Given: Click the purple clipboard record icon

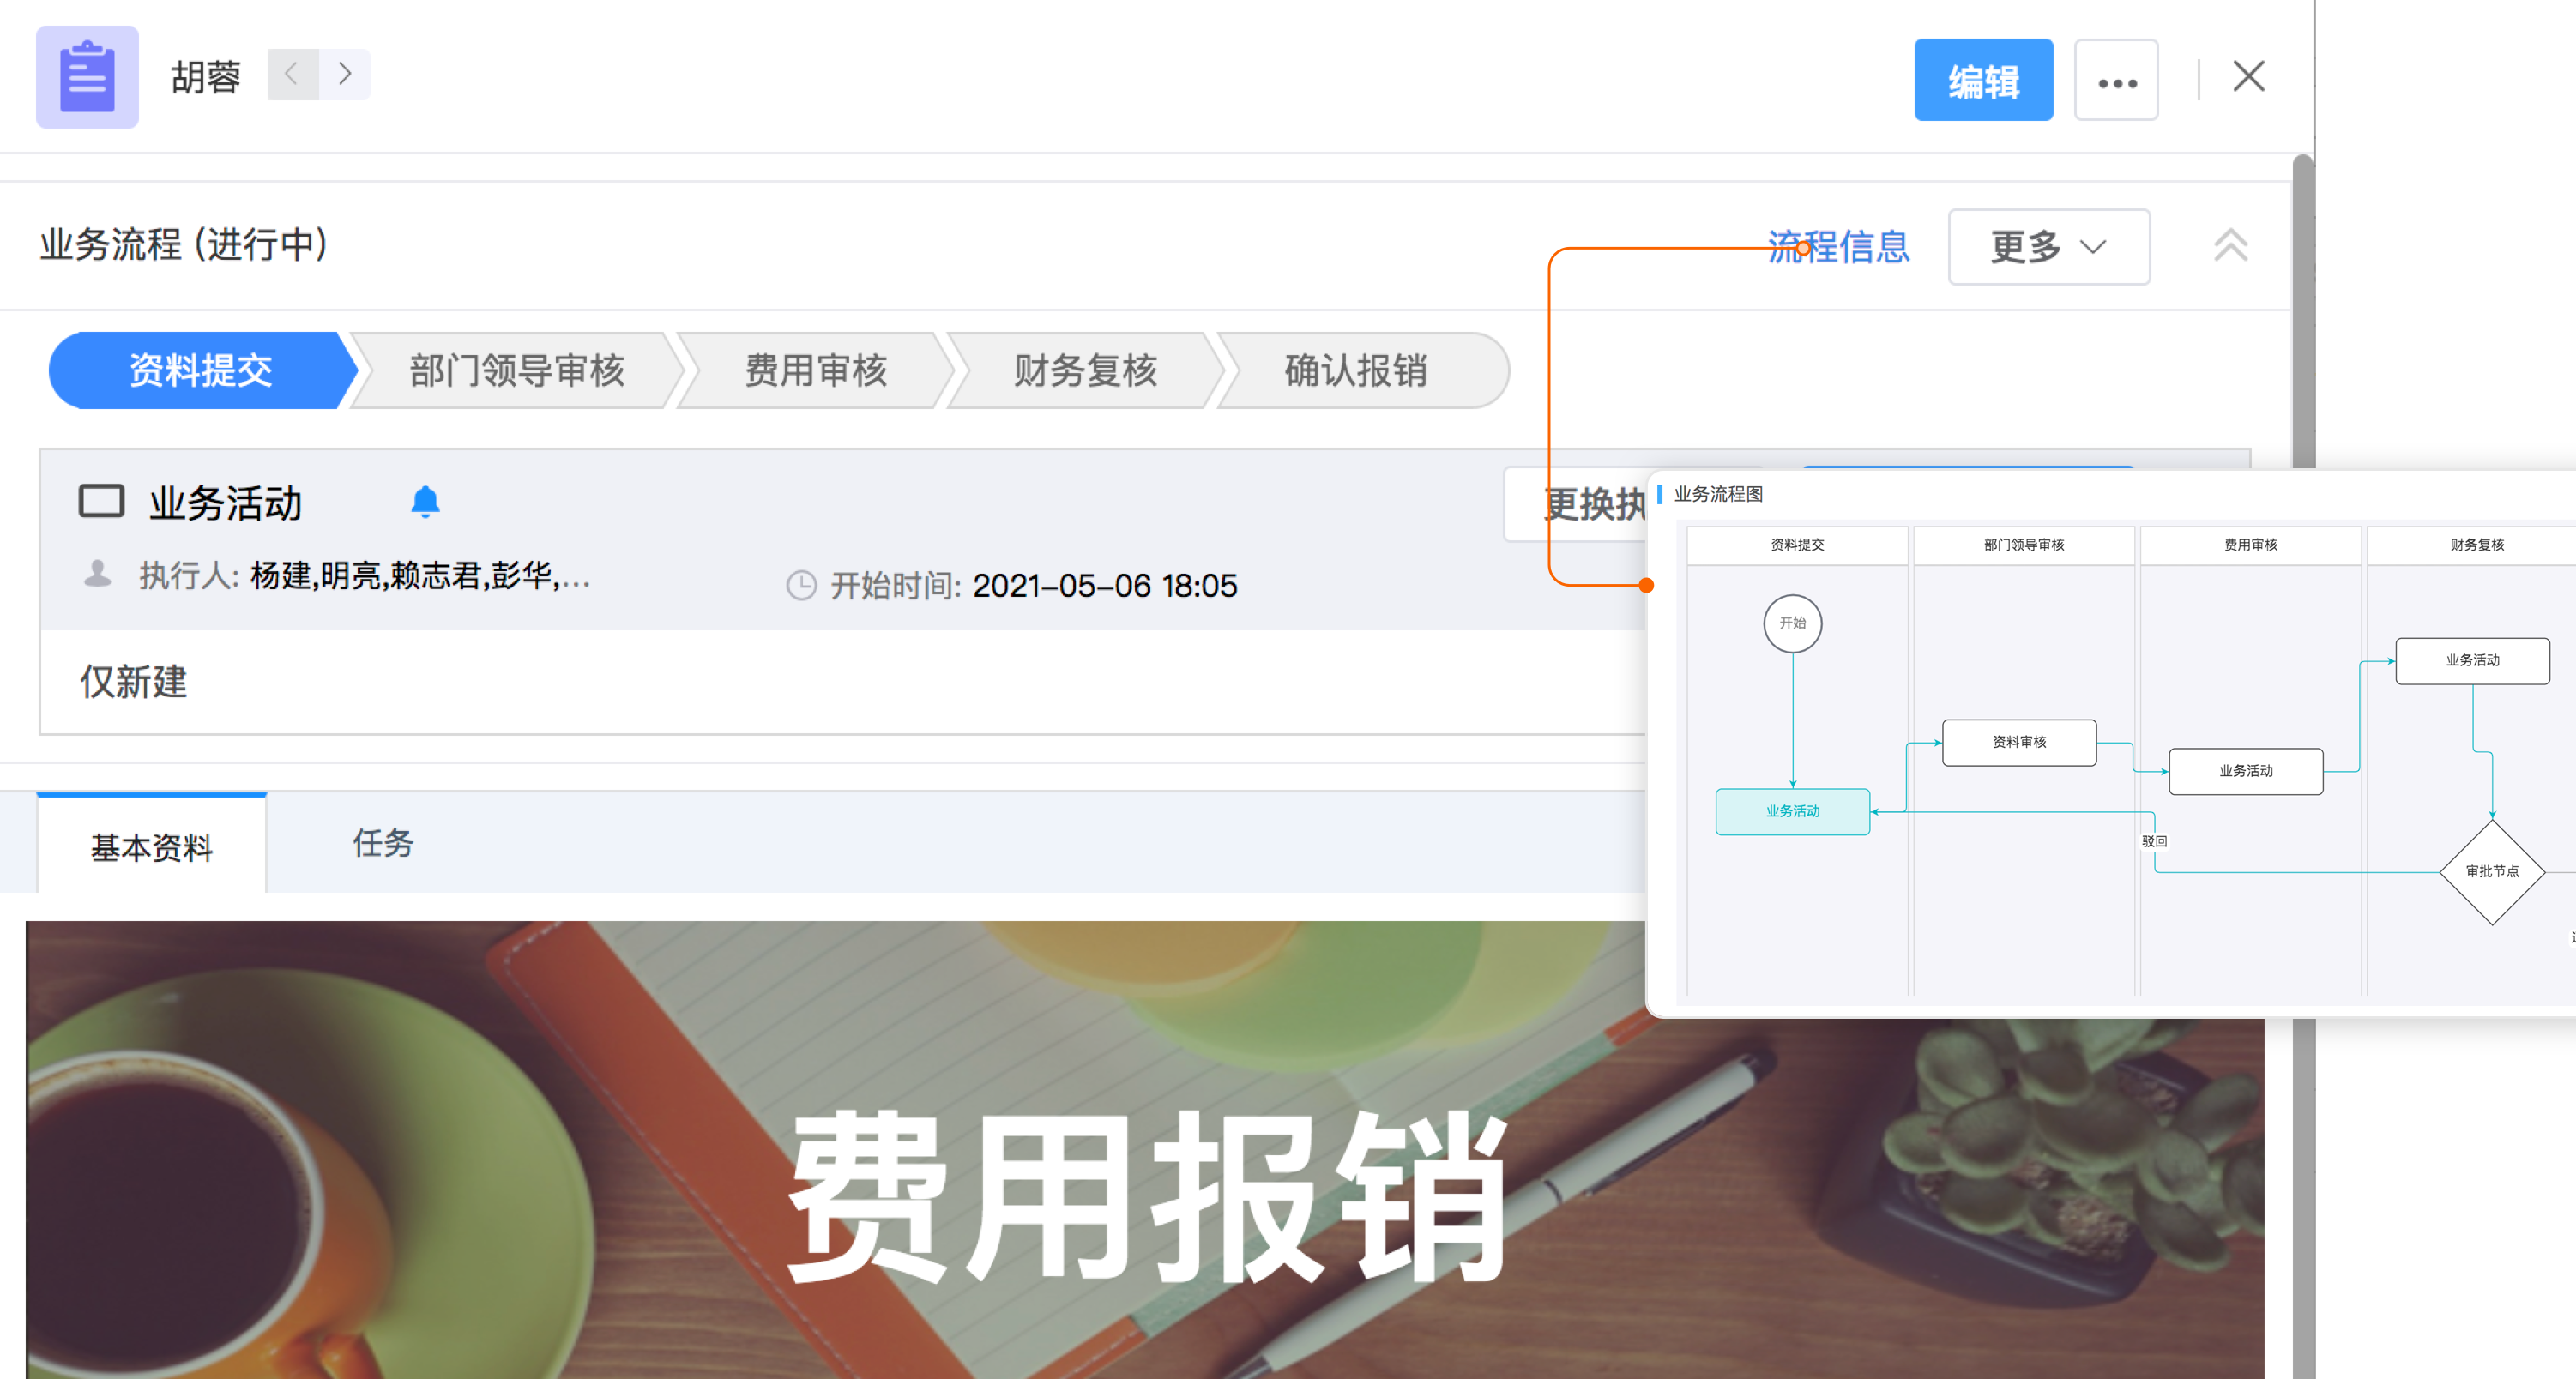Looking at the screenshot, I should click(87, 77).
